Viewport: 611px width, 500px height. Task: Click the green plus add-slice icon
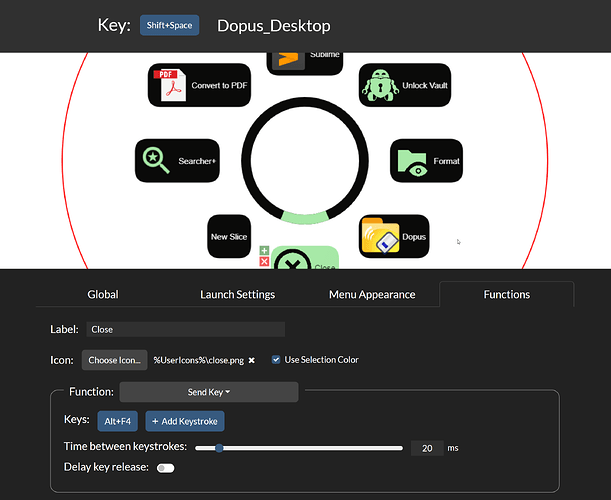pos(264,251)
